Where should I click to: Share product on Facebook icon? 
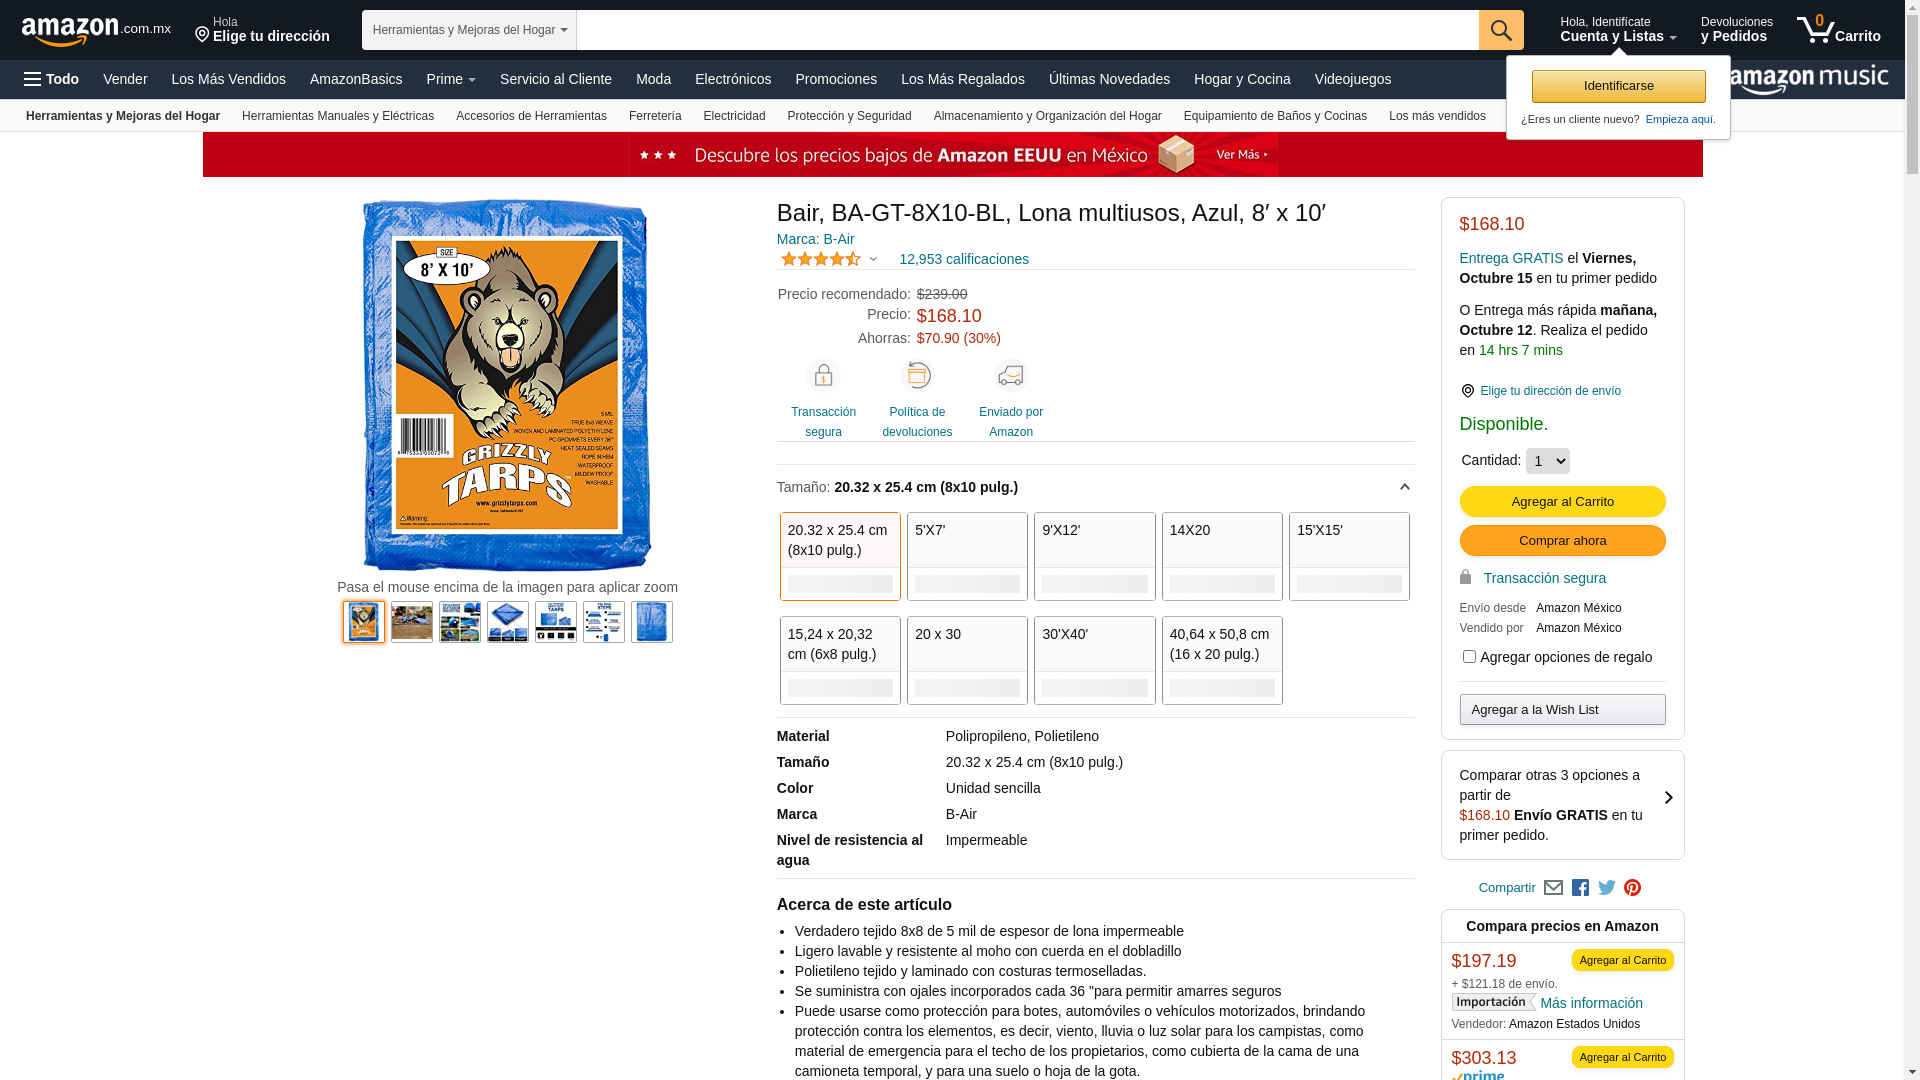(1580, 888)
